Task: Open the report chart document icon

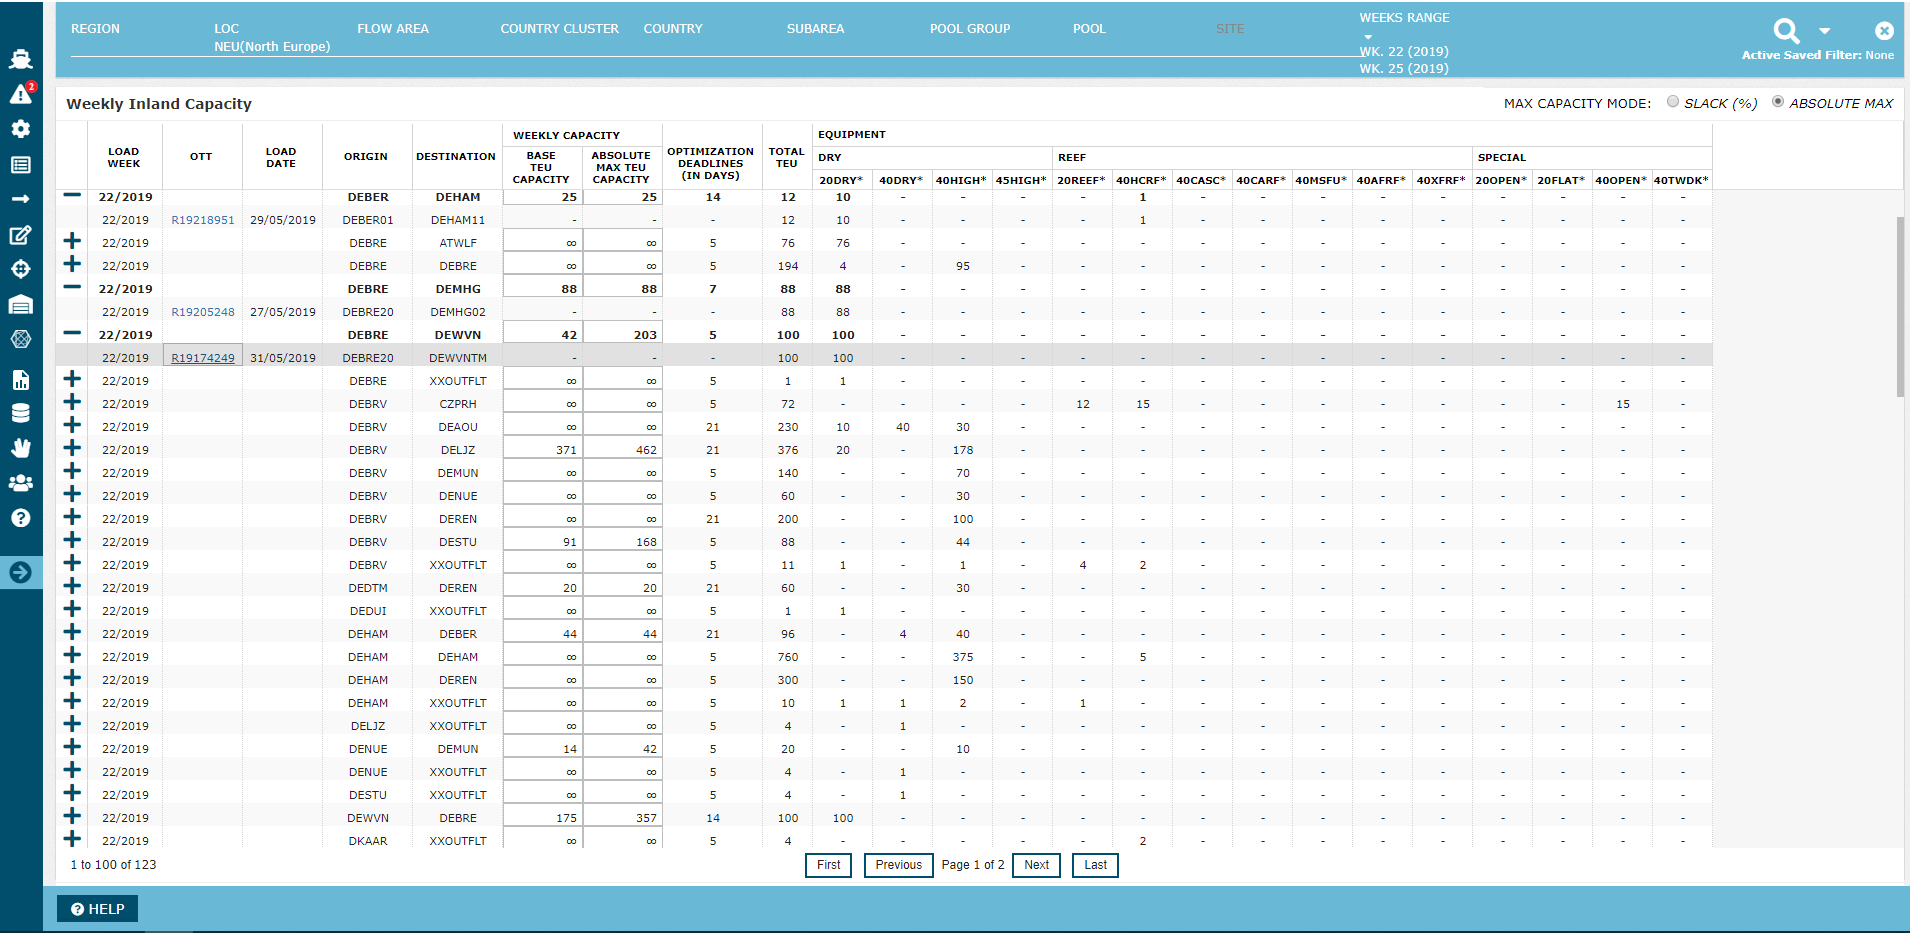Action: tap(20, 380)
